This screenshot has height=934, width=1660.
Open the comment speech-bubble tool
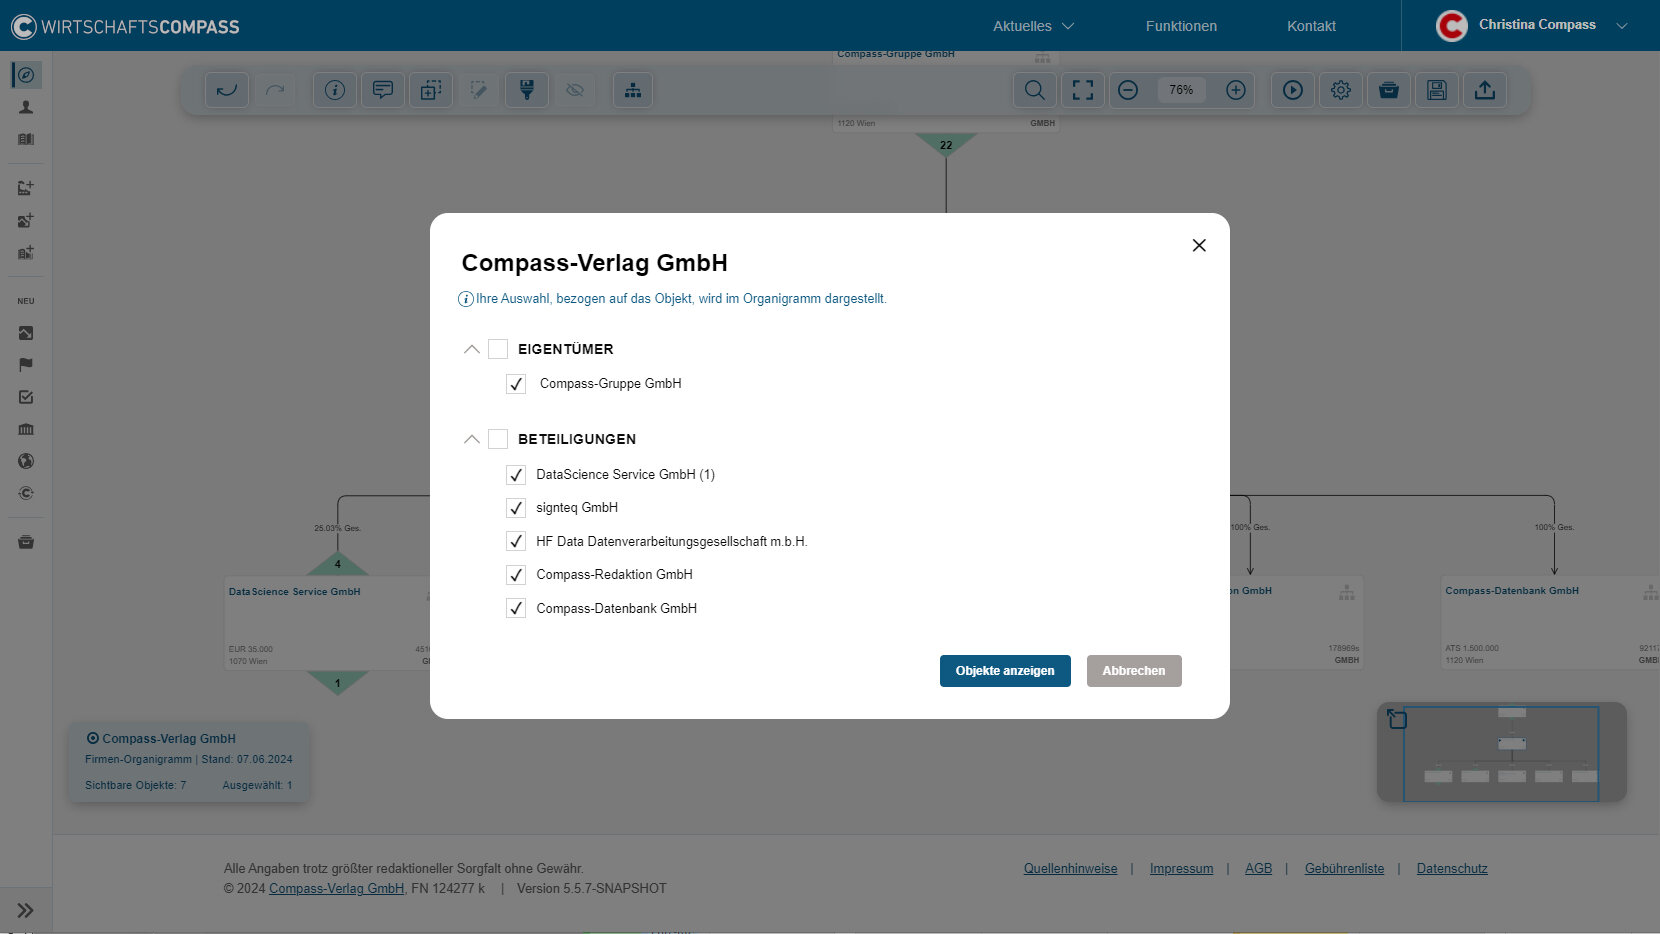coord(383,90)
